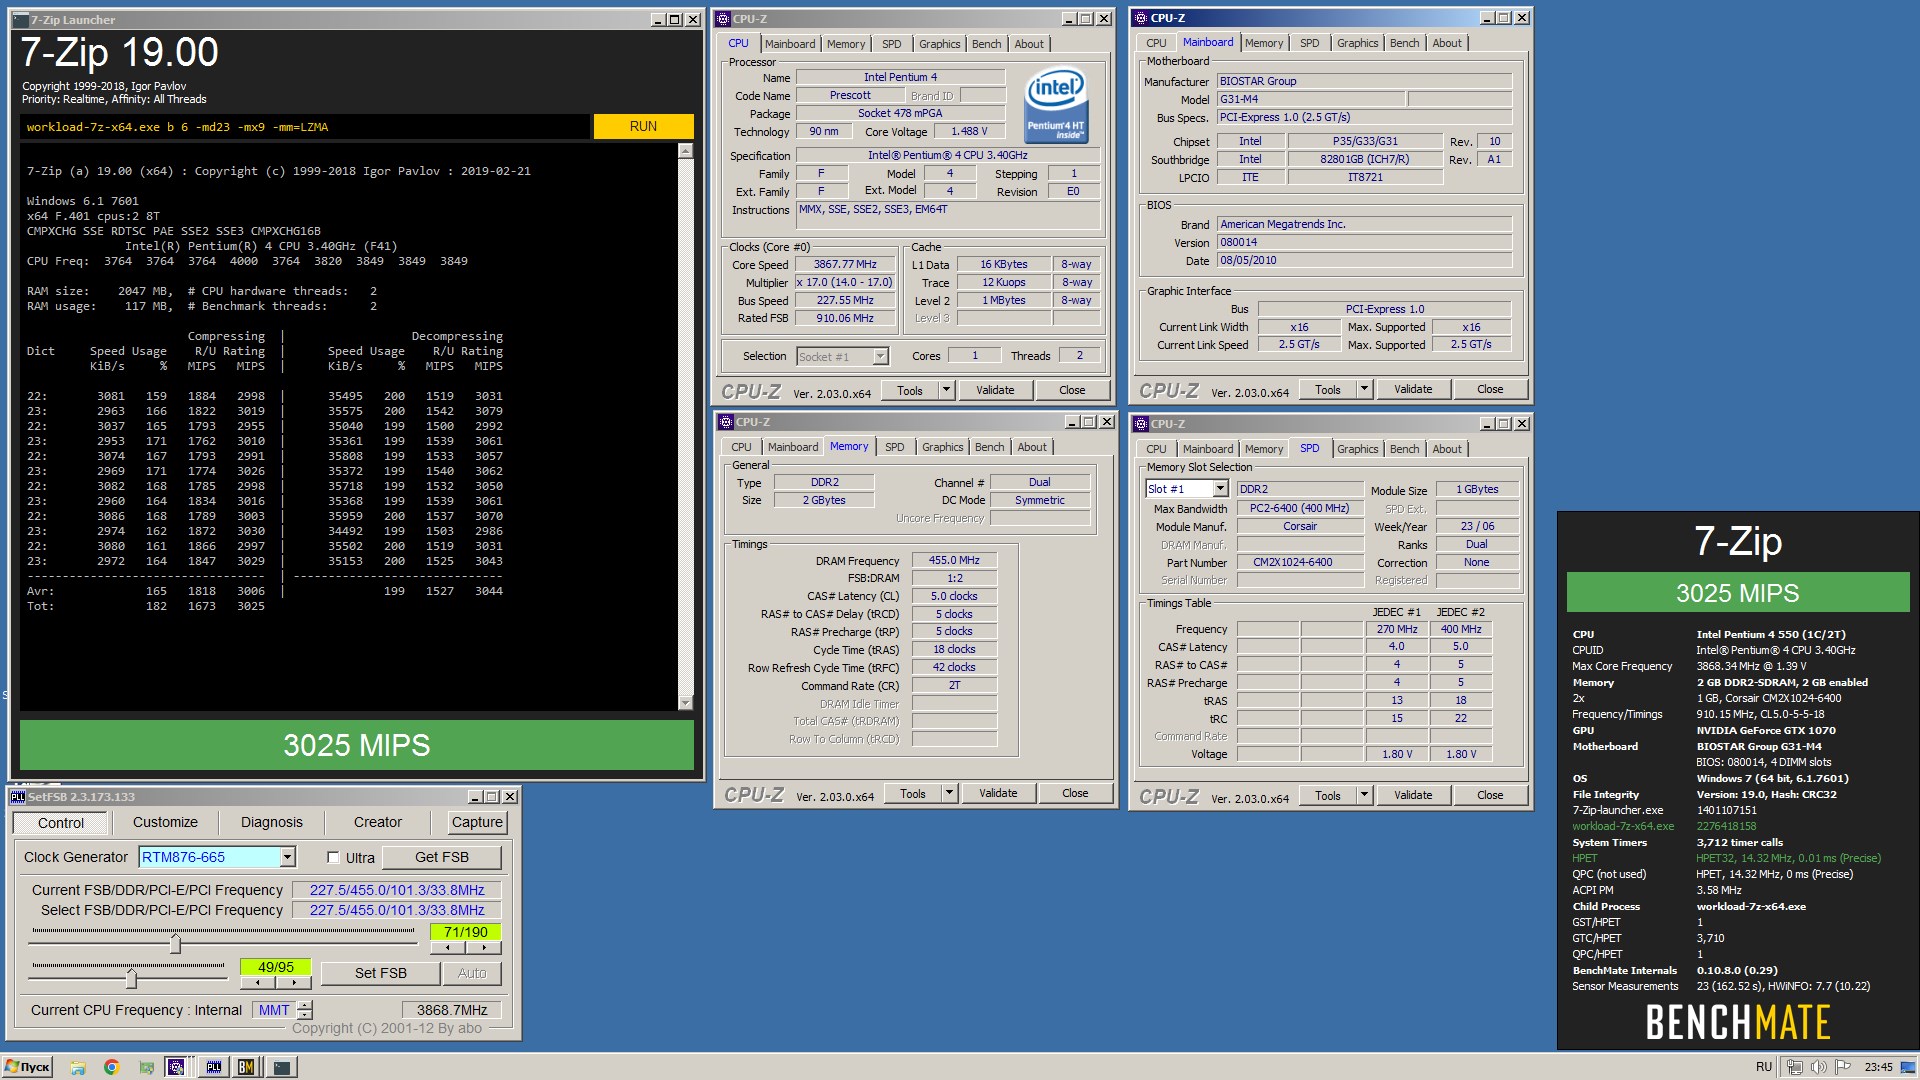Open the volume tray icon
This screenshot has width=1920, height=1080.
pos(1819,1067)
